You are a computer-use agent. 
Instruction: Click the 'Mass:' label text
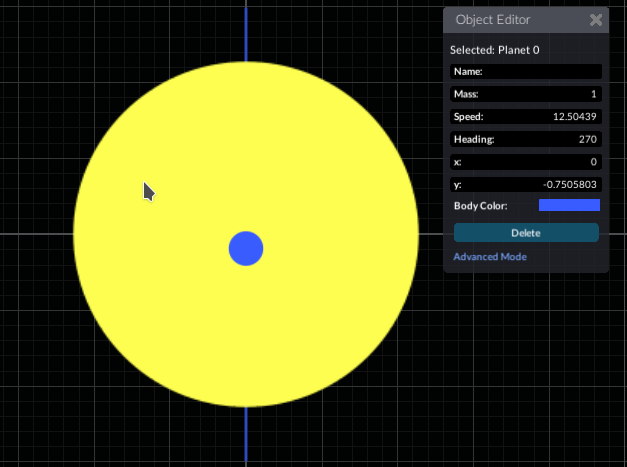(466, 94)
